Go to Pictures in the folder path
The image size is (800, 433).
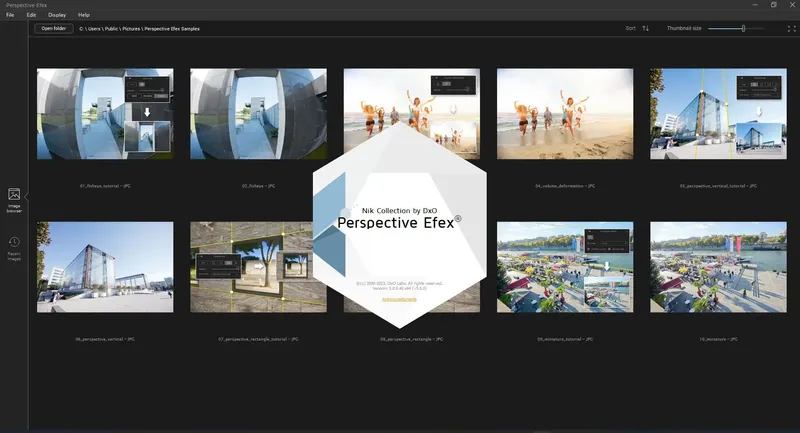[131, 29]
